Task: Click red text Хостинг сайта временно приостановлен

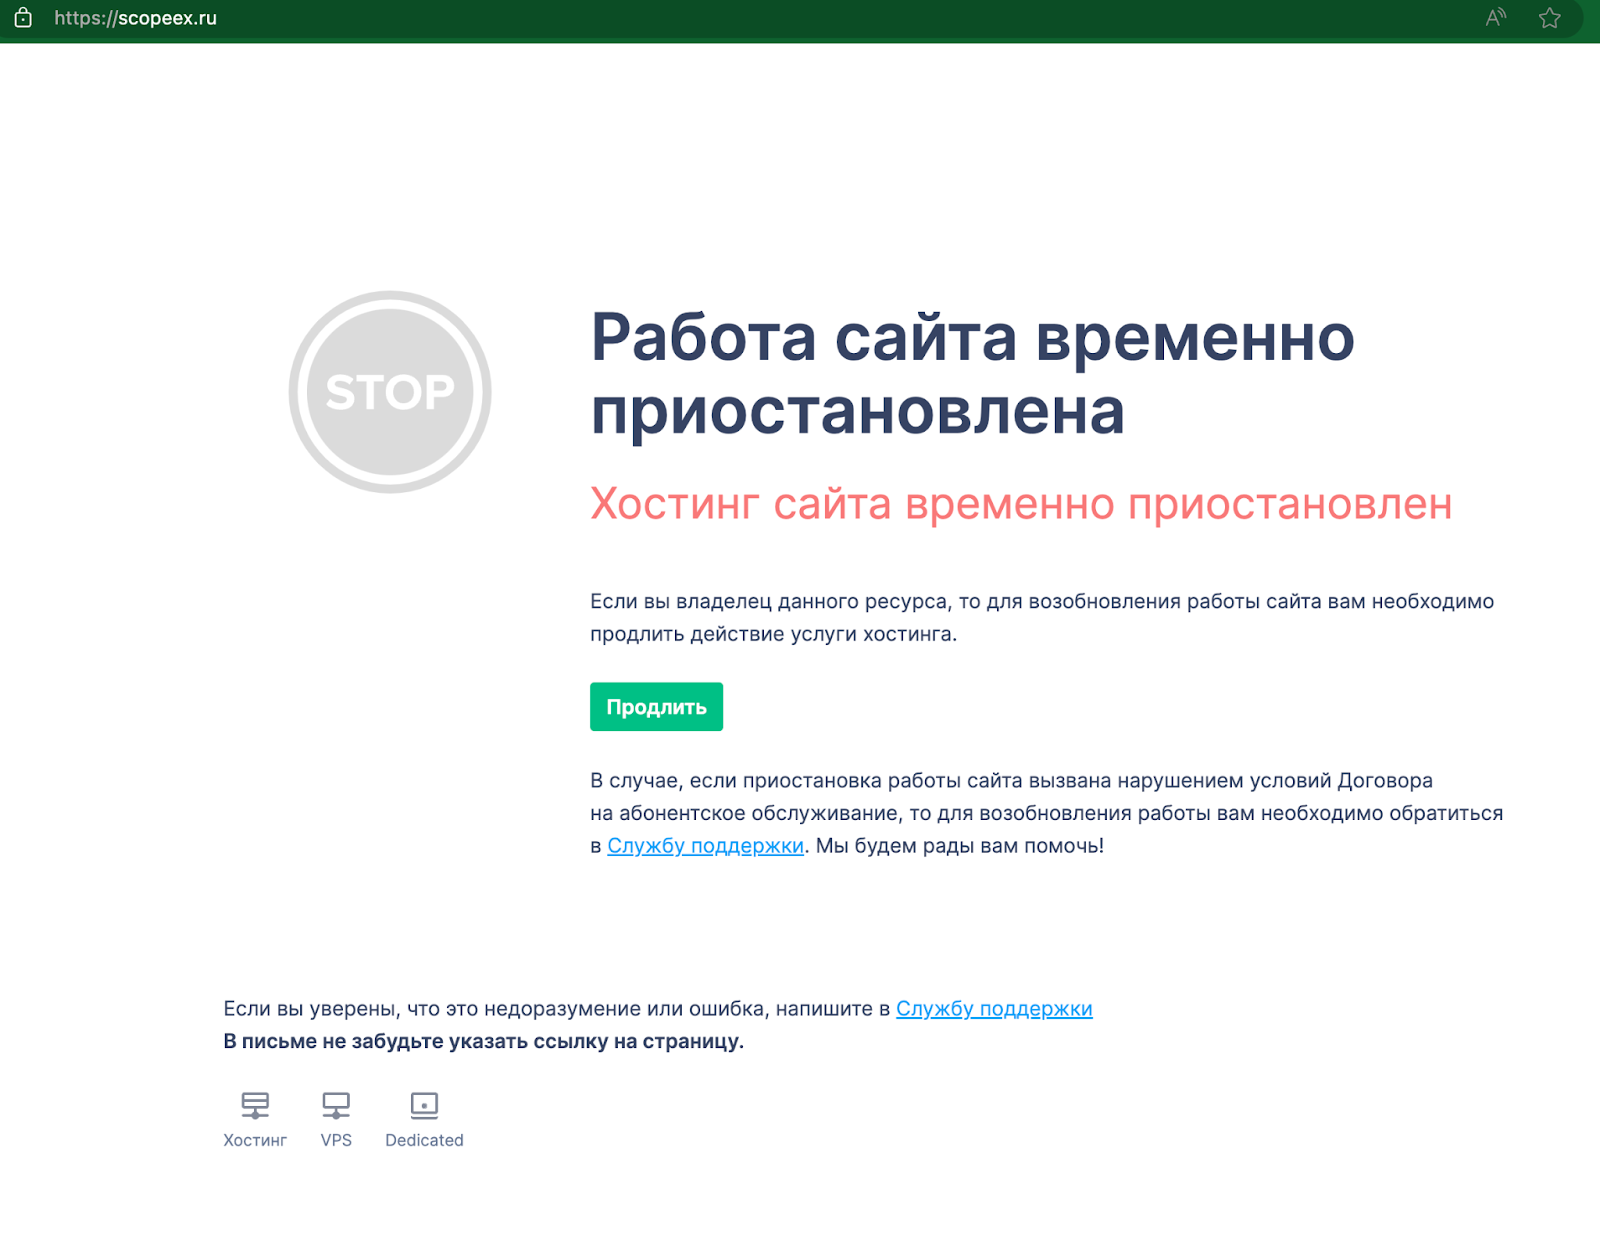Action: tap(1021, 504)
